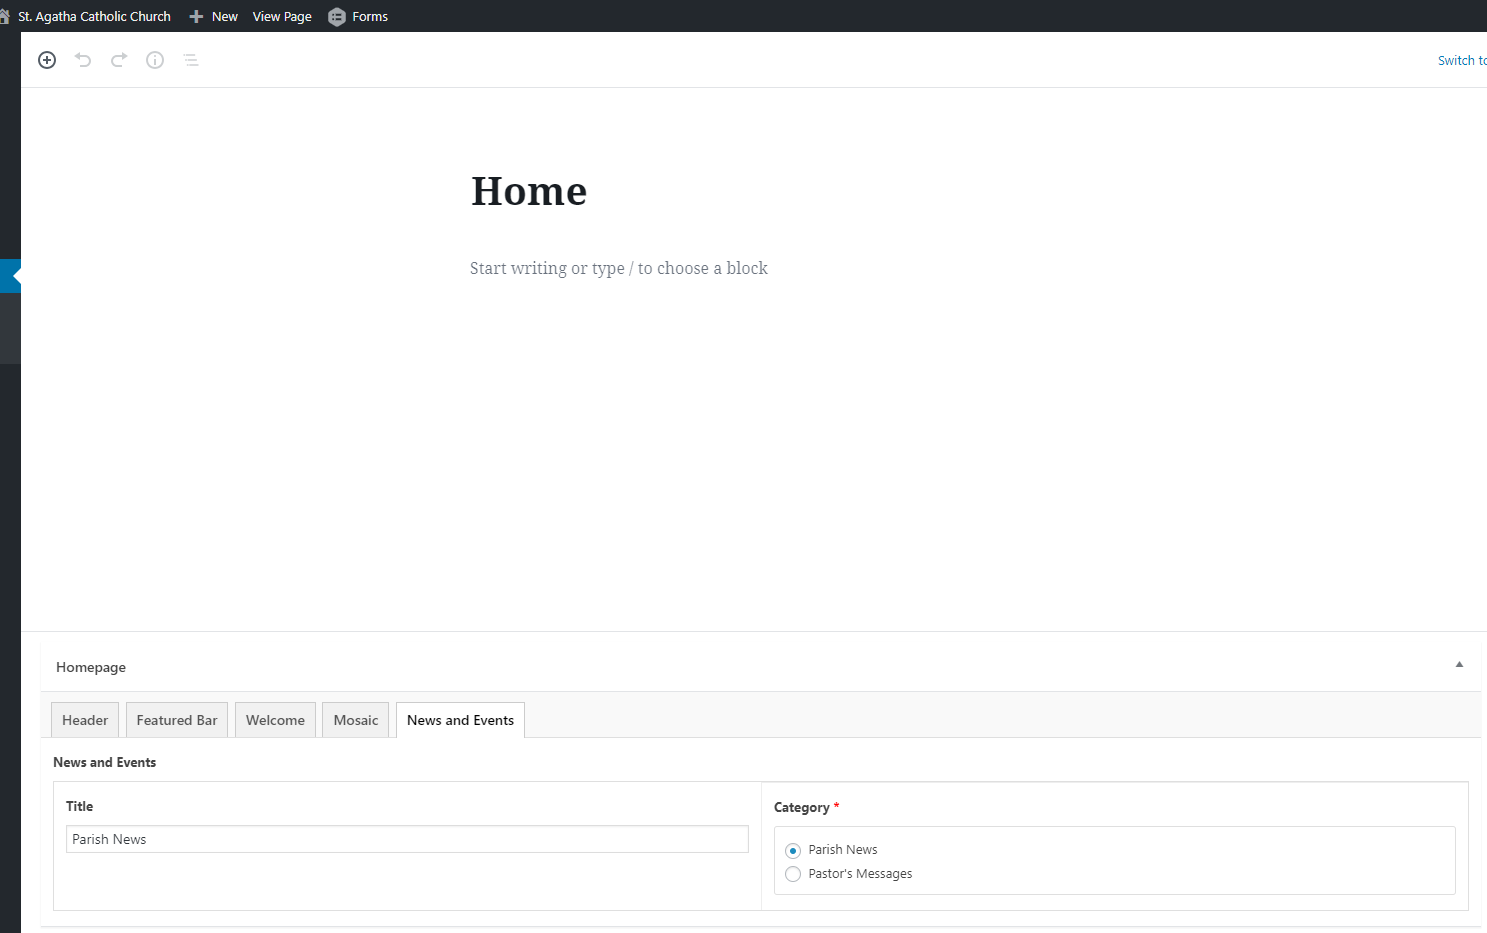1487x933 pixels.
Task: Click the Title field containing Parish News
Action: tap(407, 839)
